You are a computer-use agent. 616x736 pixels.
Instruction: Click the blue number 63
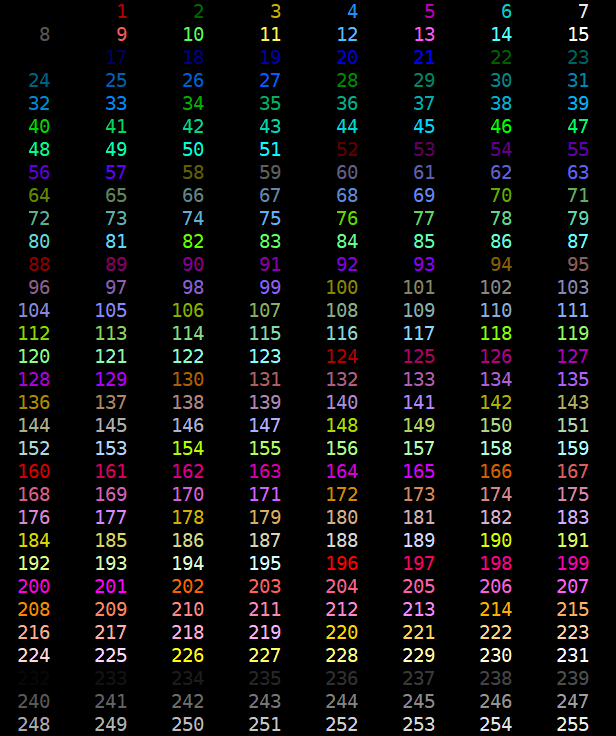pyautogui.click(x=578, y=172)
